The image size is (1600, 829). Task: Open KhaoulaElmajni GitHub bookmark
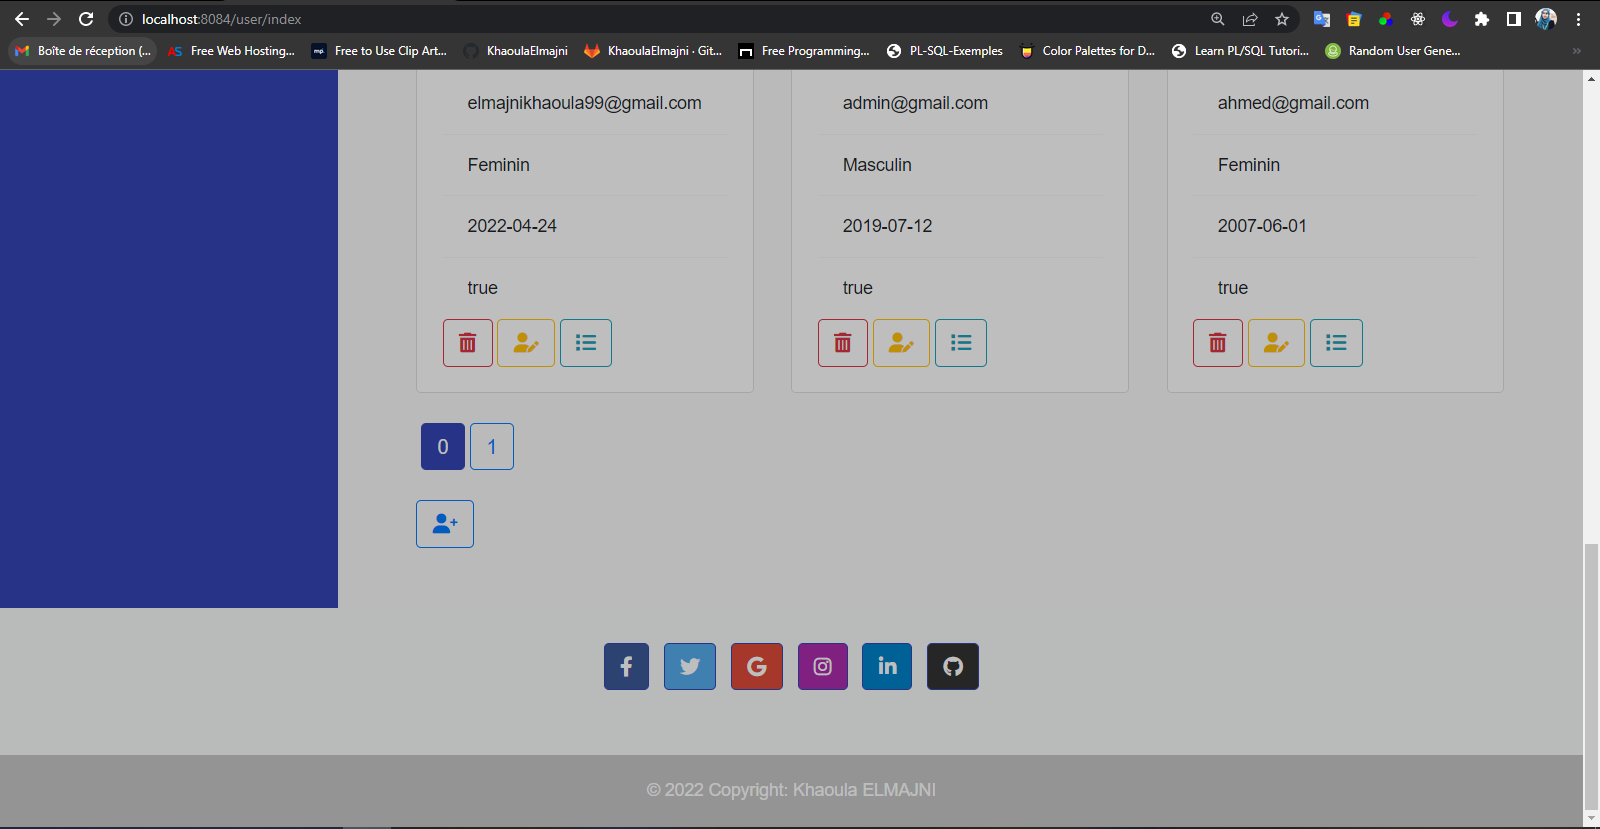(x=516, y=51)
